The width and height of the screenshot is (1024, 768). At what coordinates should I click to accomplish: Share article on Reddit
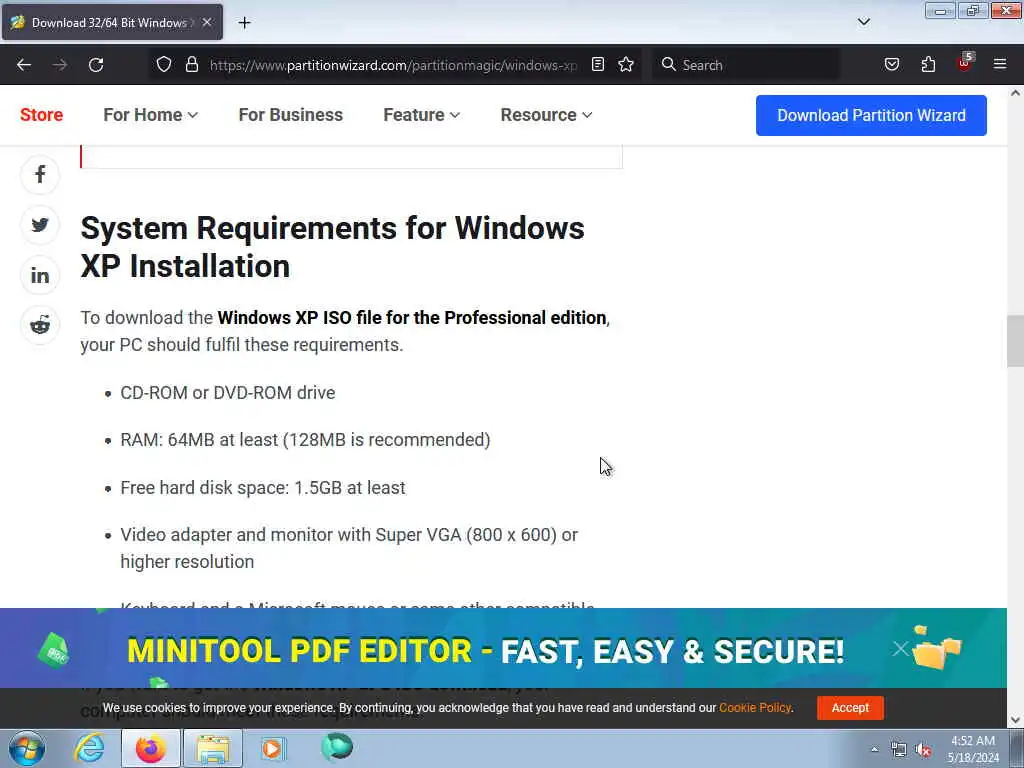[x=40, y=325]
